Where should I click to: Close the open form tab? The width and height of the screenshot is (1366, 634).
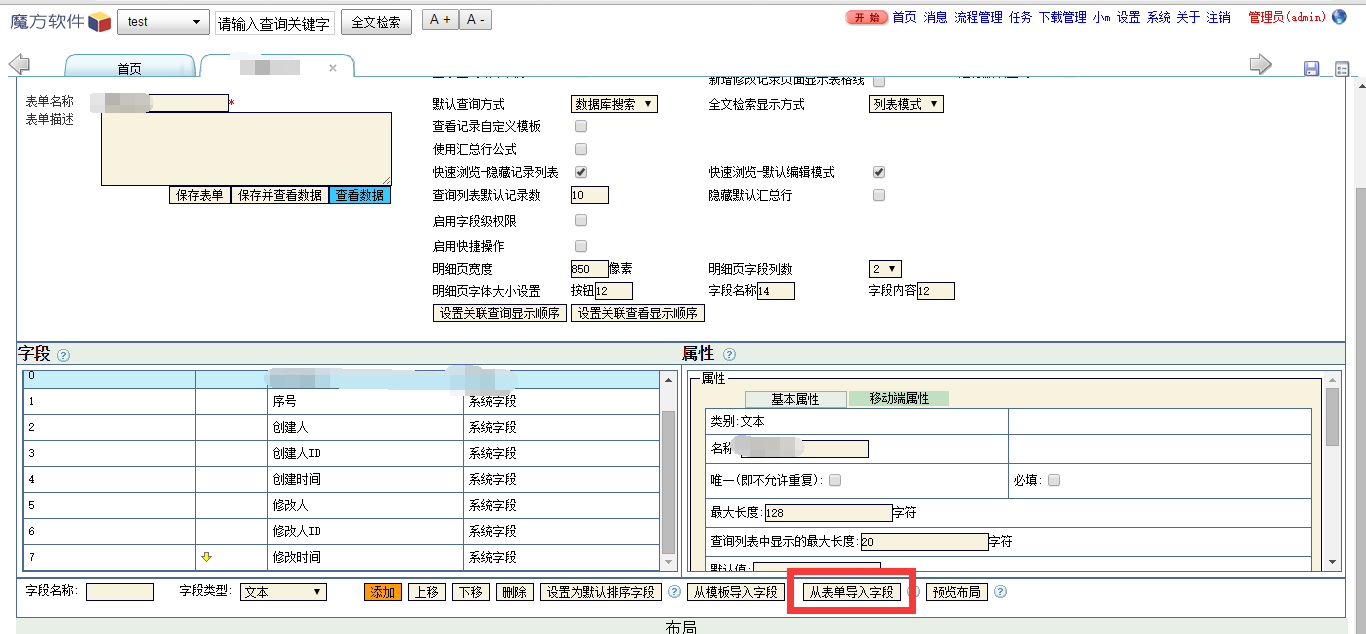333,68
